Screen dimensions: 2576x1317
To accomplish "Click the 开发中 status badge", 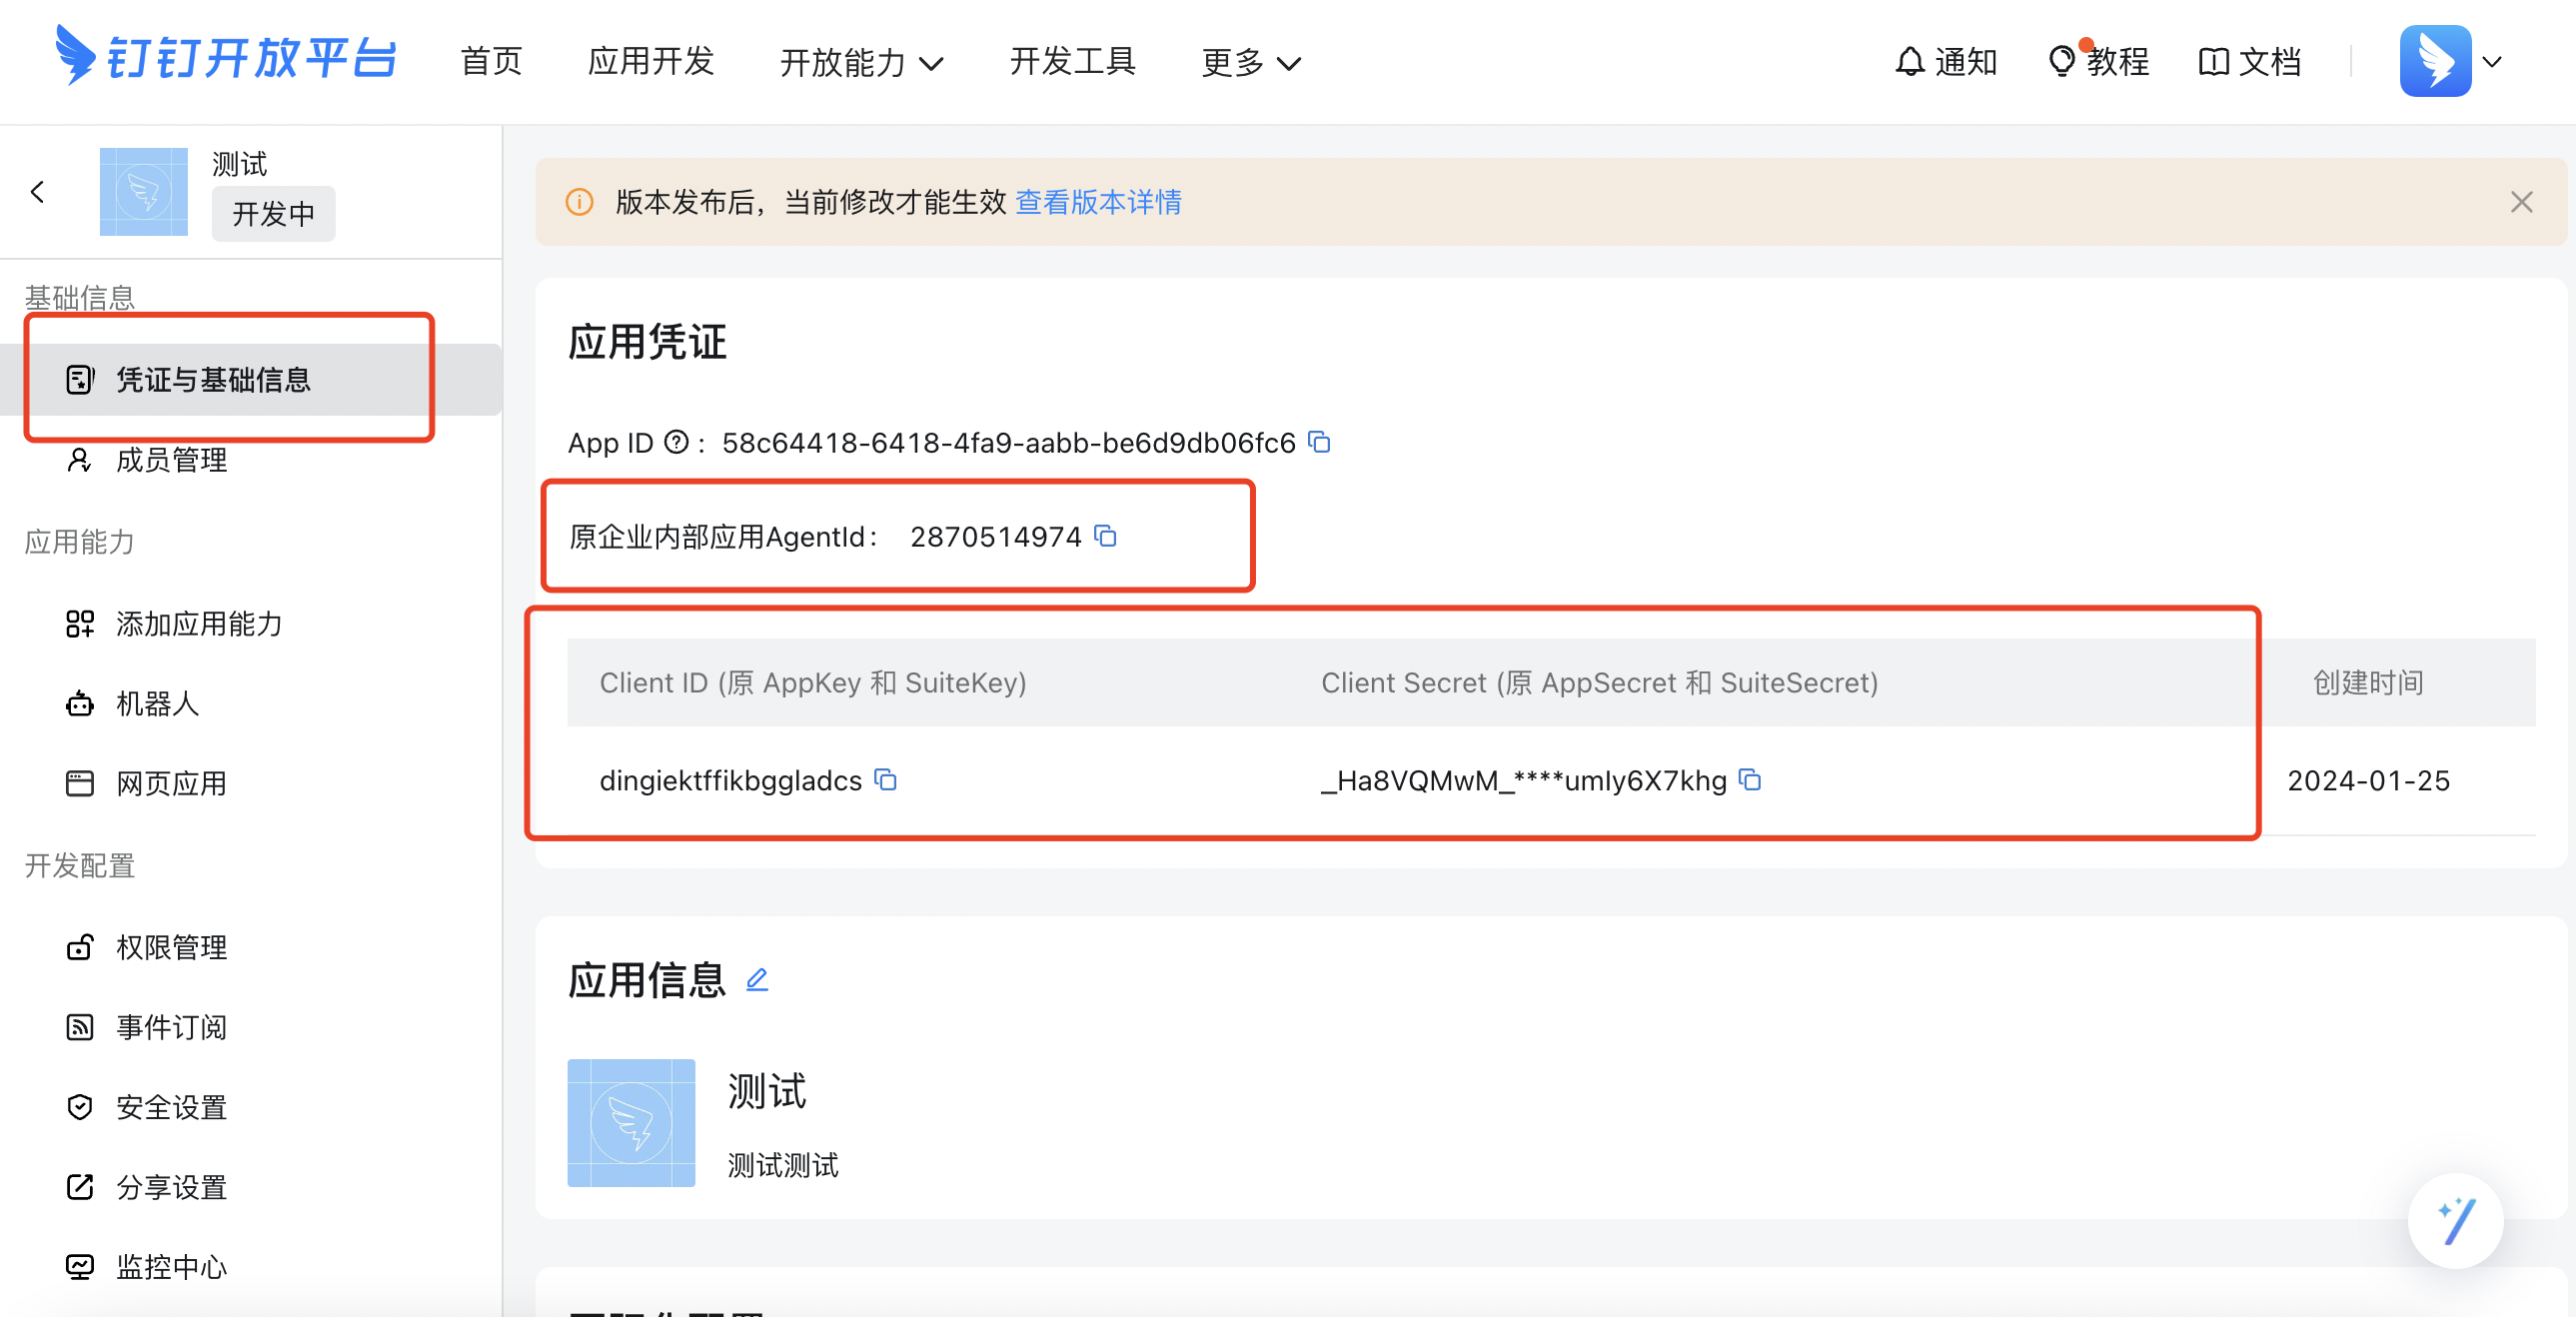I will point(273,214).
